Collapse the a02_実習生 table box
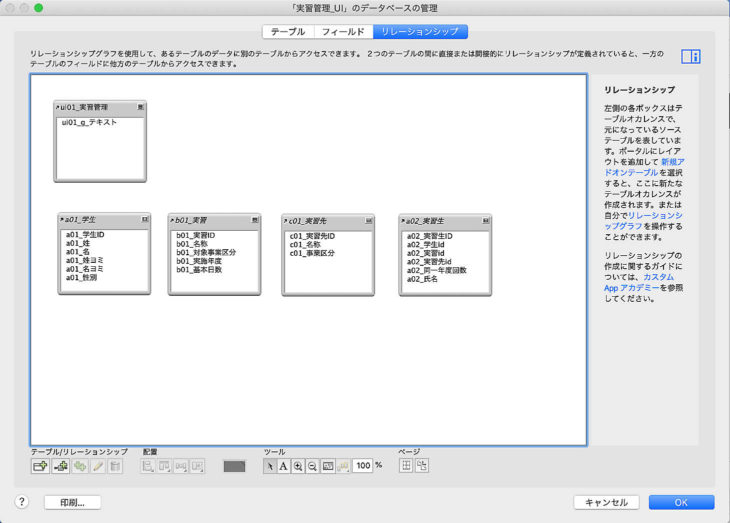The image size is (730, 523). pyautogui.click(x=487, y=220)
